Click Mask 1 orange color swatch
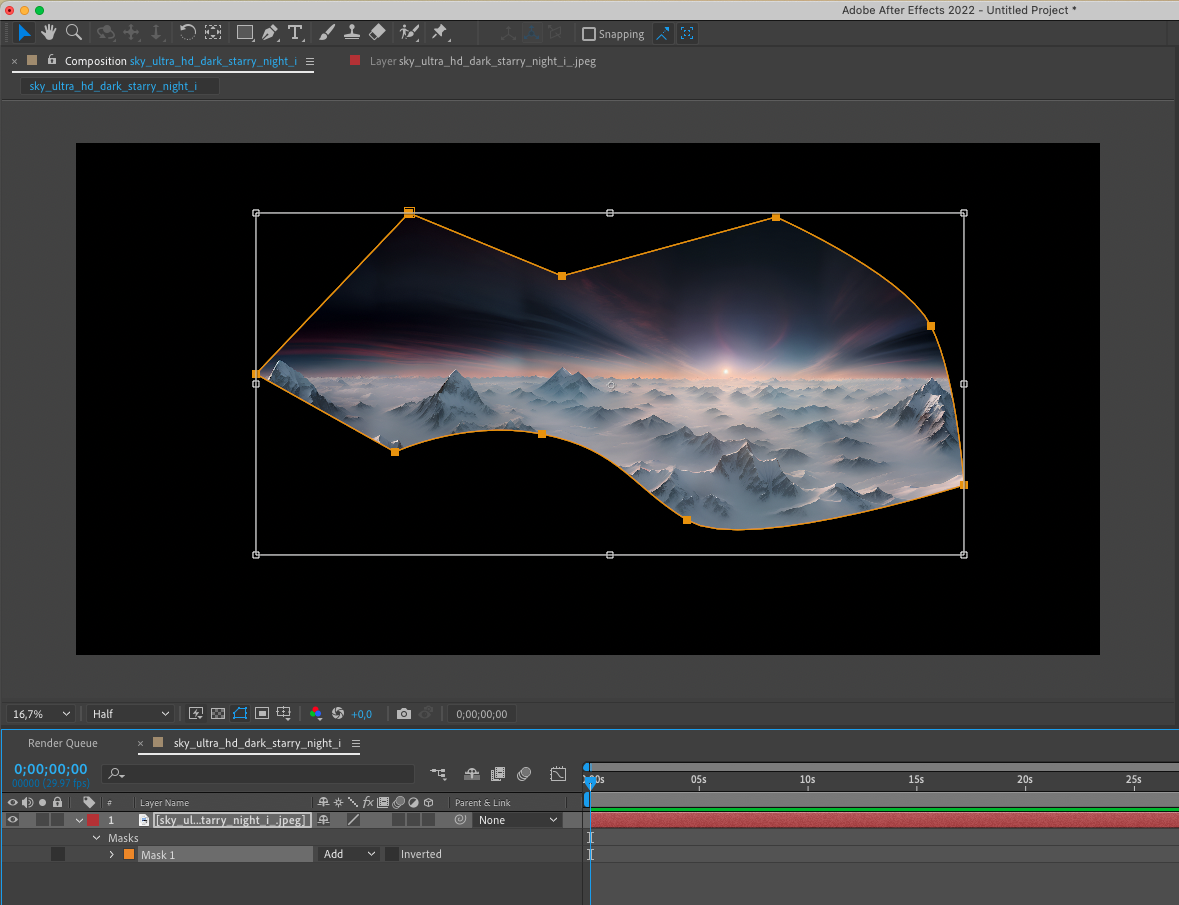Image resolution: width=1179 pixels, height=905 pixels. tap(128, 854)
